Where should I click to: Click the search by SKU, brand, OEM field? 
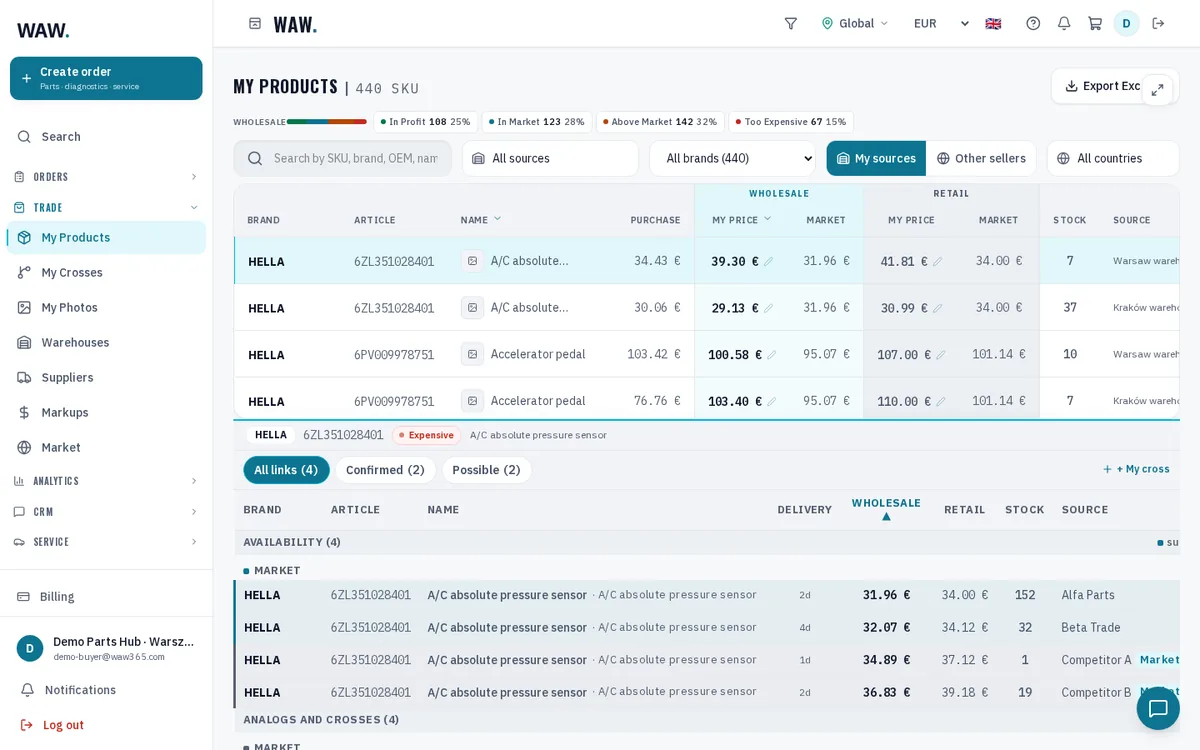pos(342,158)
